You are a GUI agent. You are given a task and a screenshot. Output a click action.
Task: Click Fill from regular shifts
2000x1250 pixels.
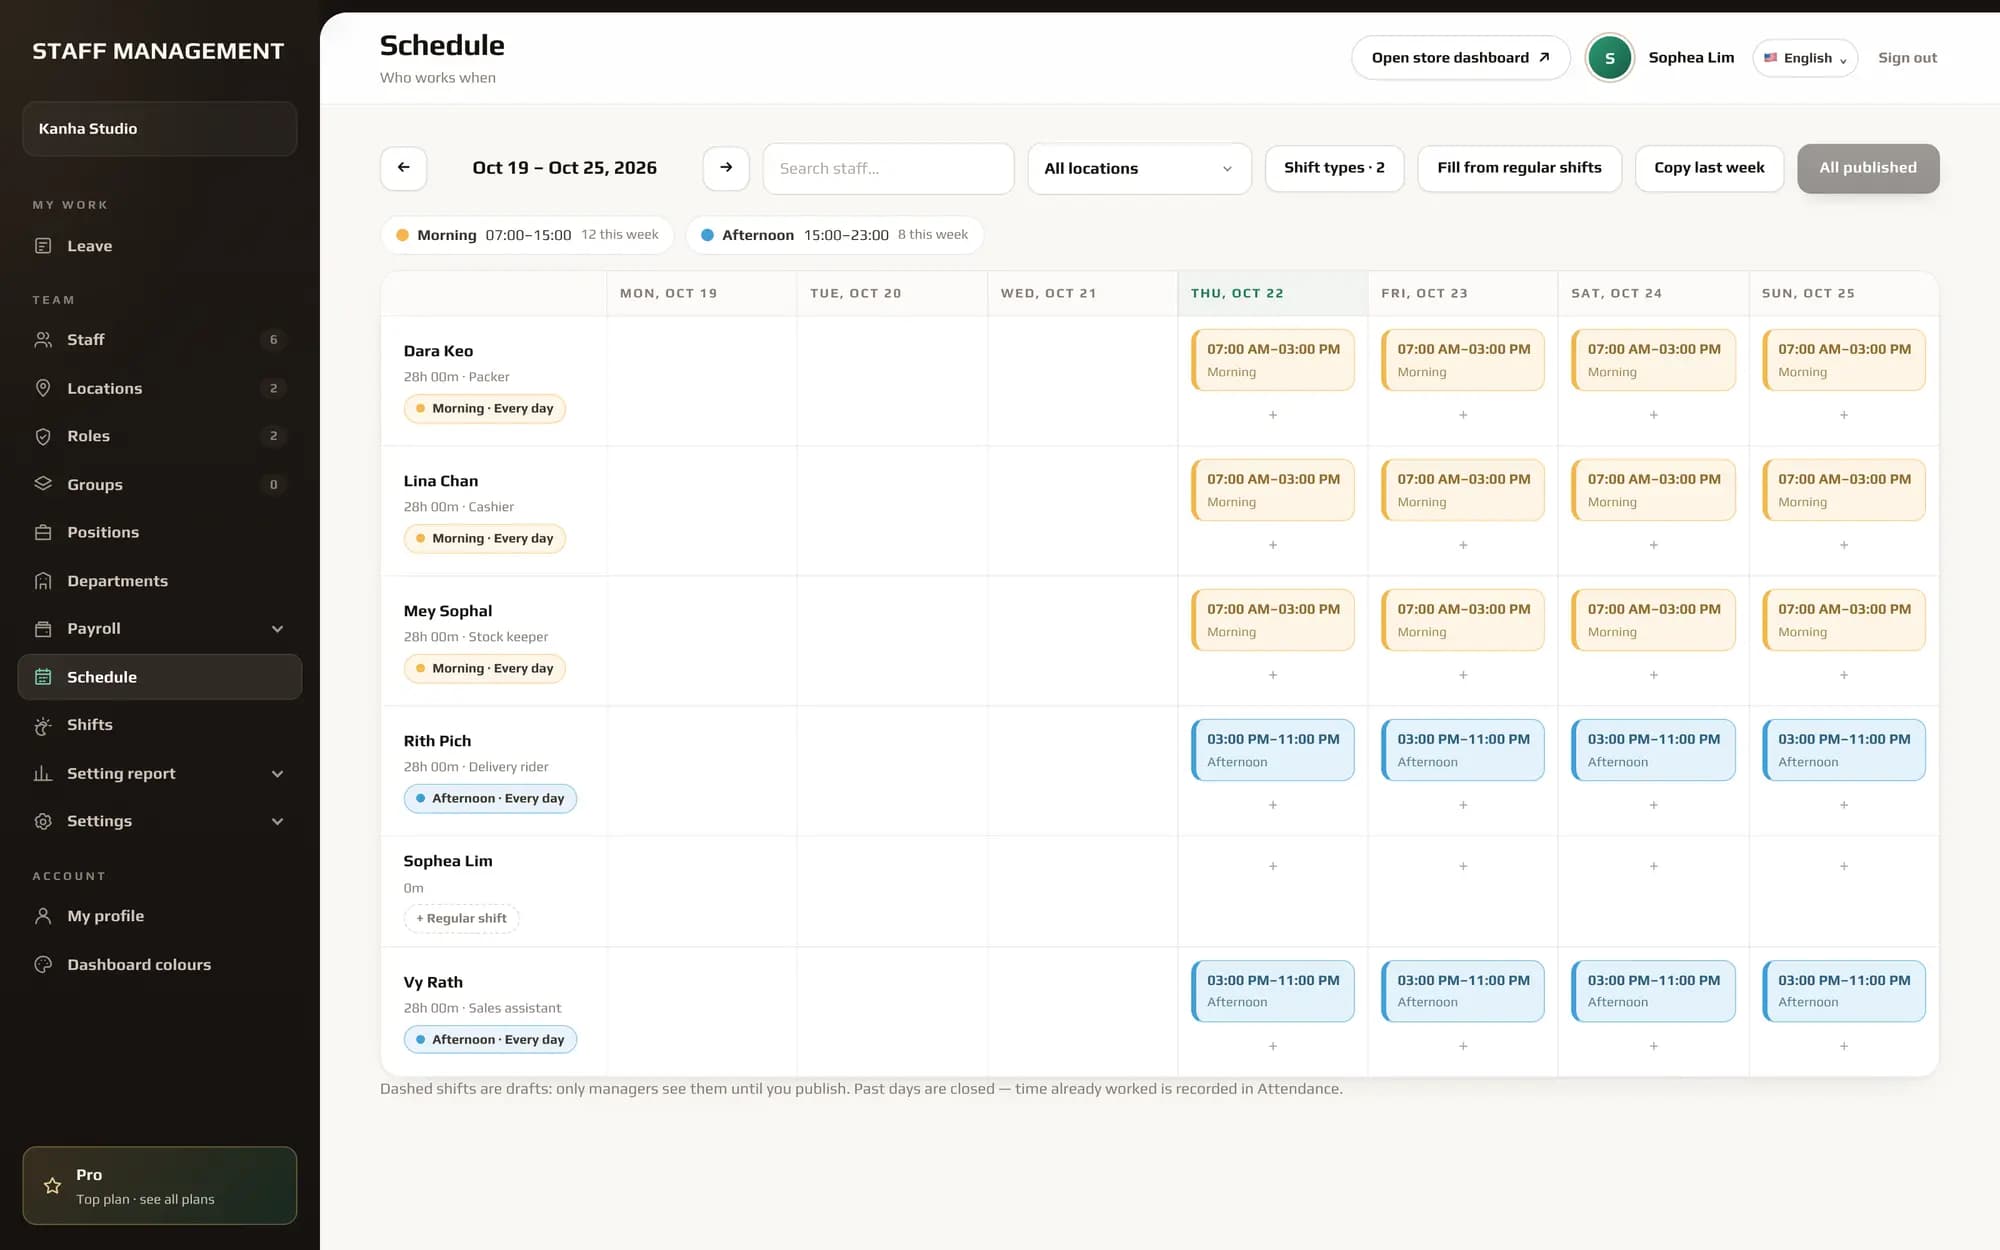(1519, 168)
